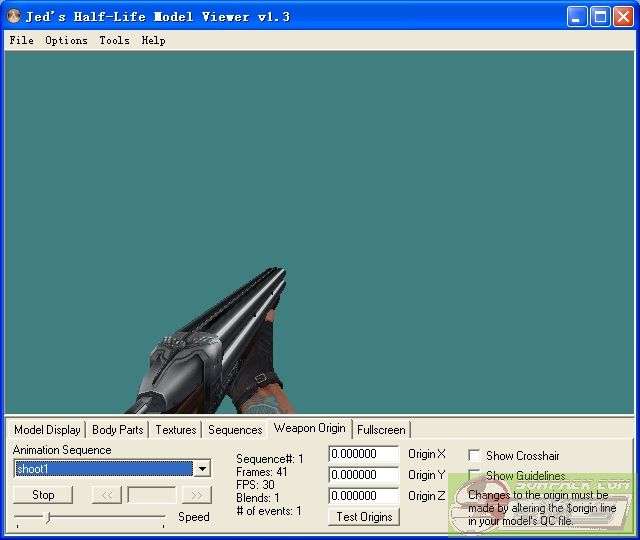Switch to the Body Parts tab
The image size is (640, 540).
coord(117,430)
